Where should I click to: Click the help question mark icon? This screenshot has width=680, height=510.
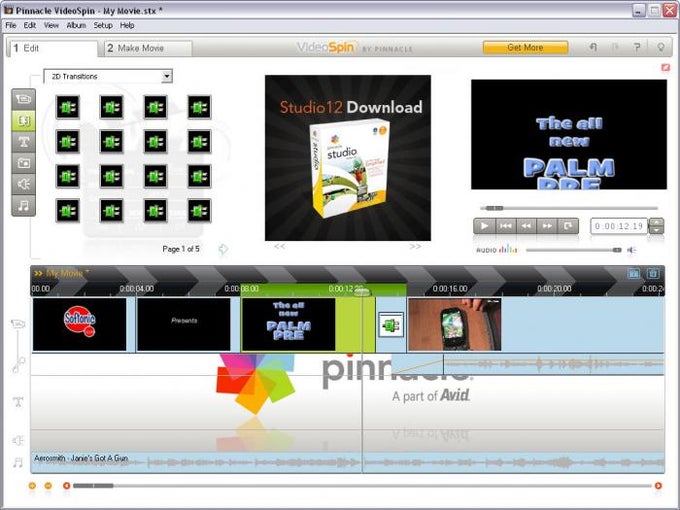pos(637,47)
